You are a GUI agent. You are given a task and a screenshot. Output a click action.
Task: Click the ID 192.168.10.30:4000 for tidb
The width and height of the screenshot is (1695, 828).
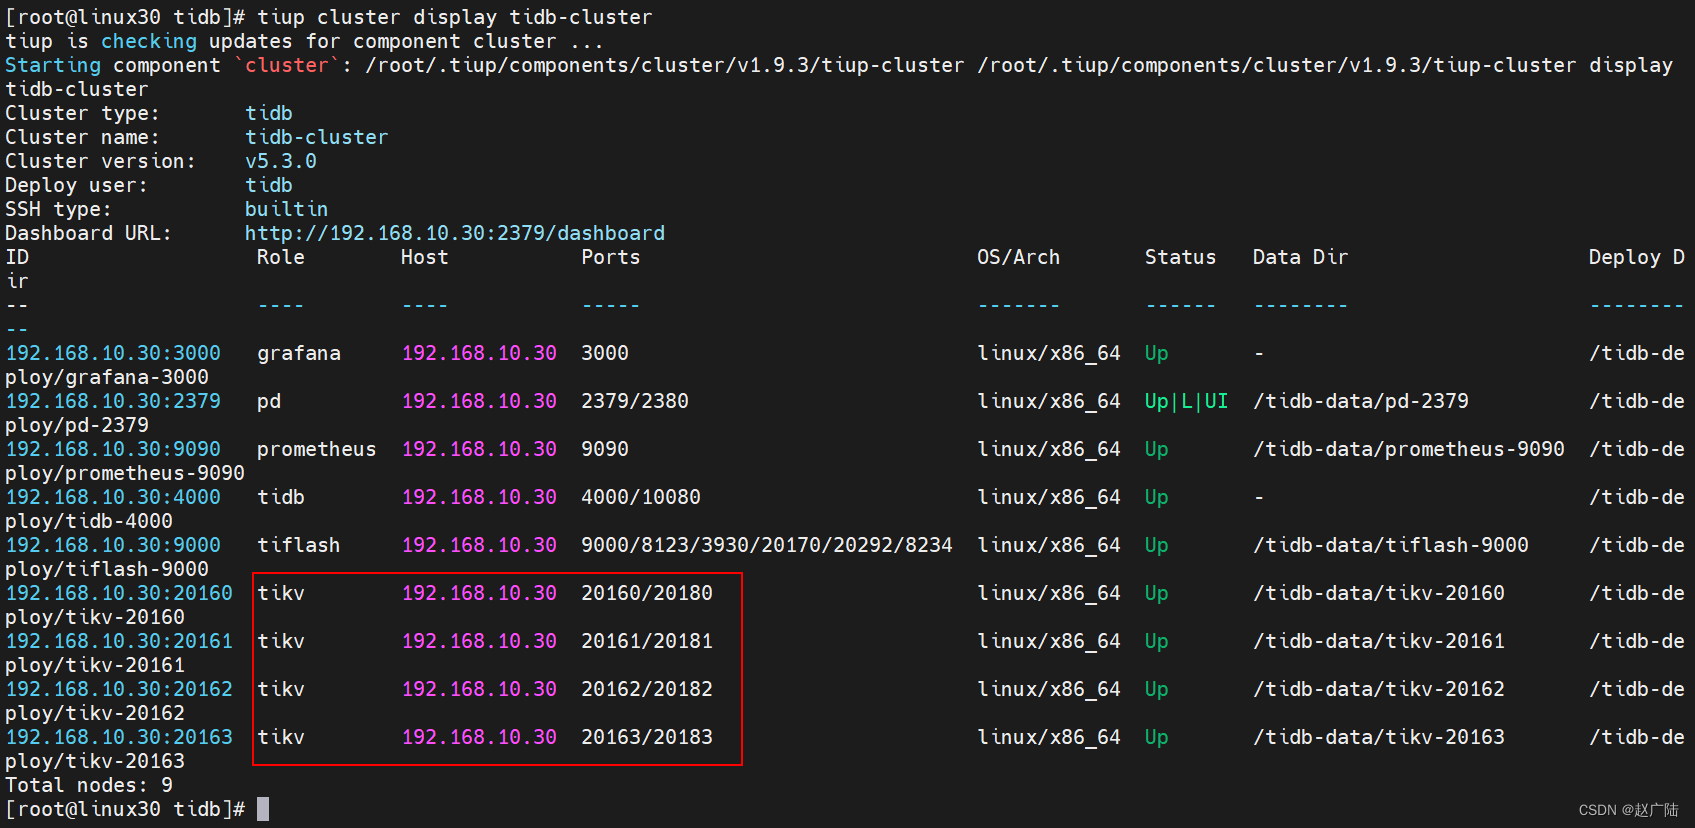[113, 497]
